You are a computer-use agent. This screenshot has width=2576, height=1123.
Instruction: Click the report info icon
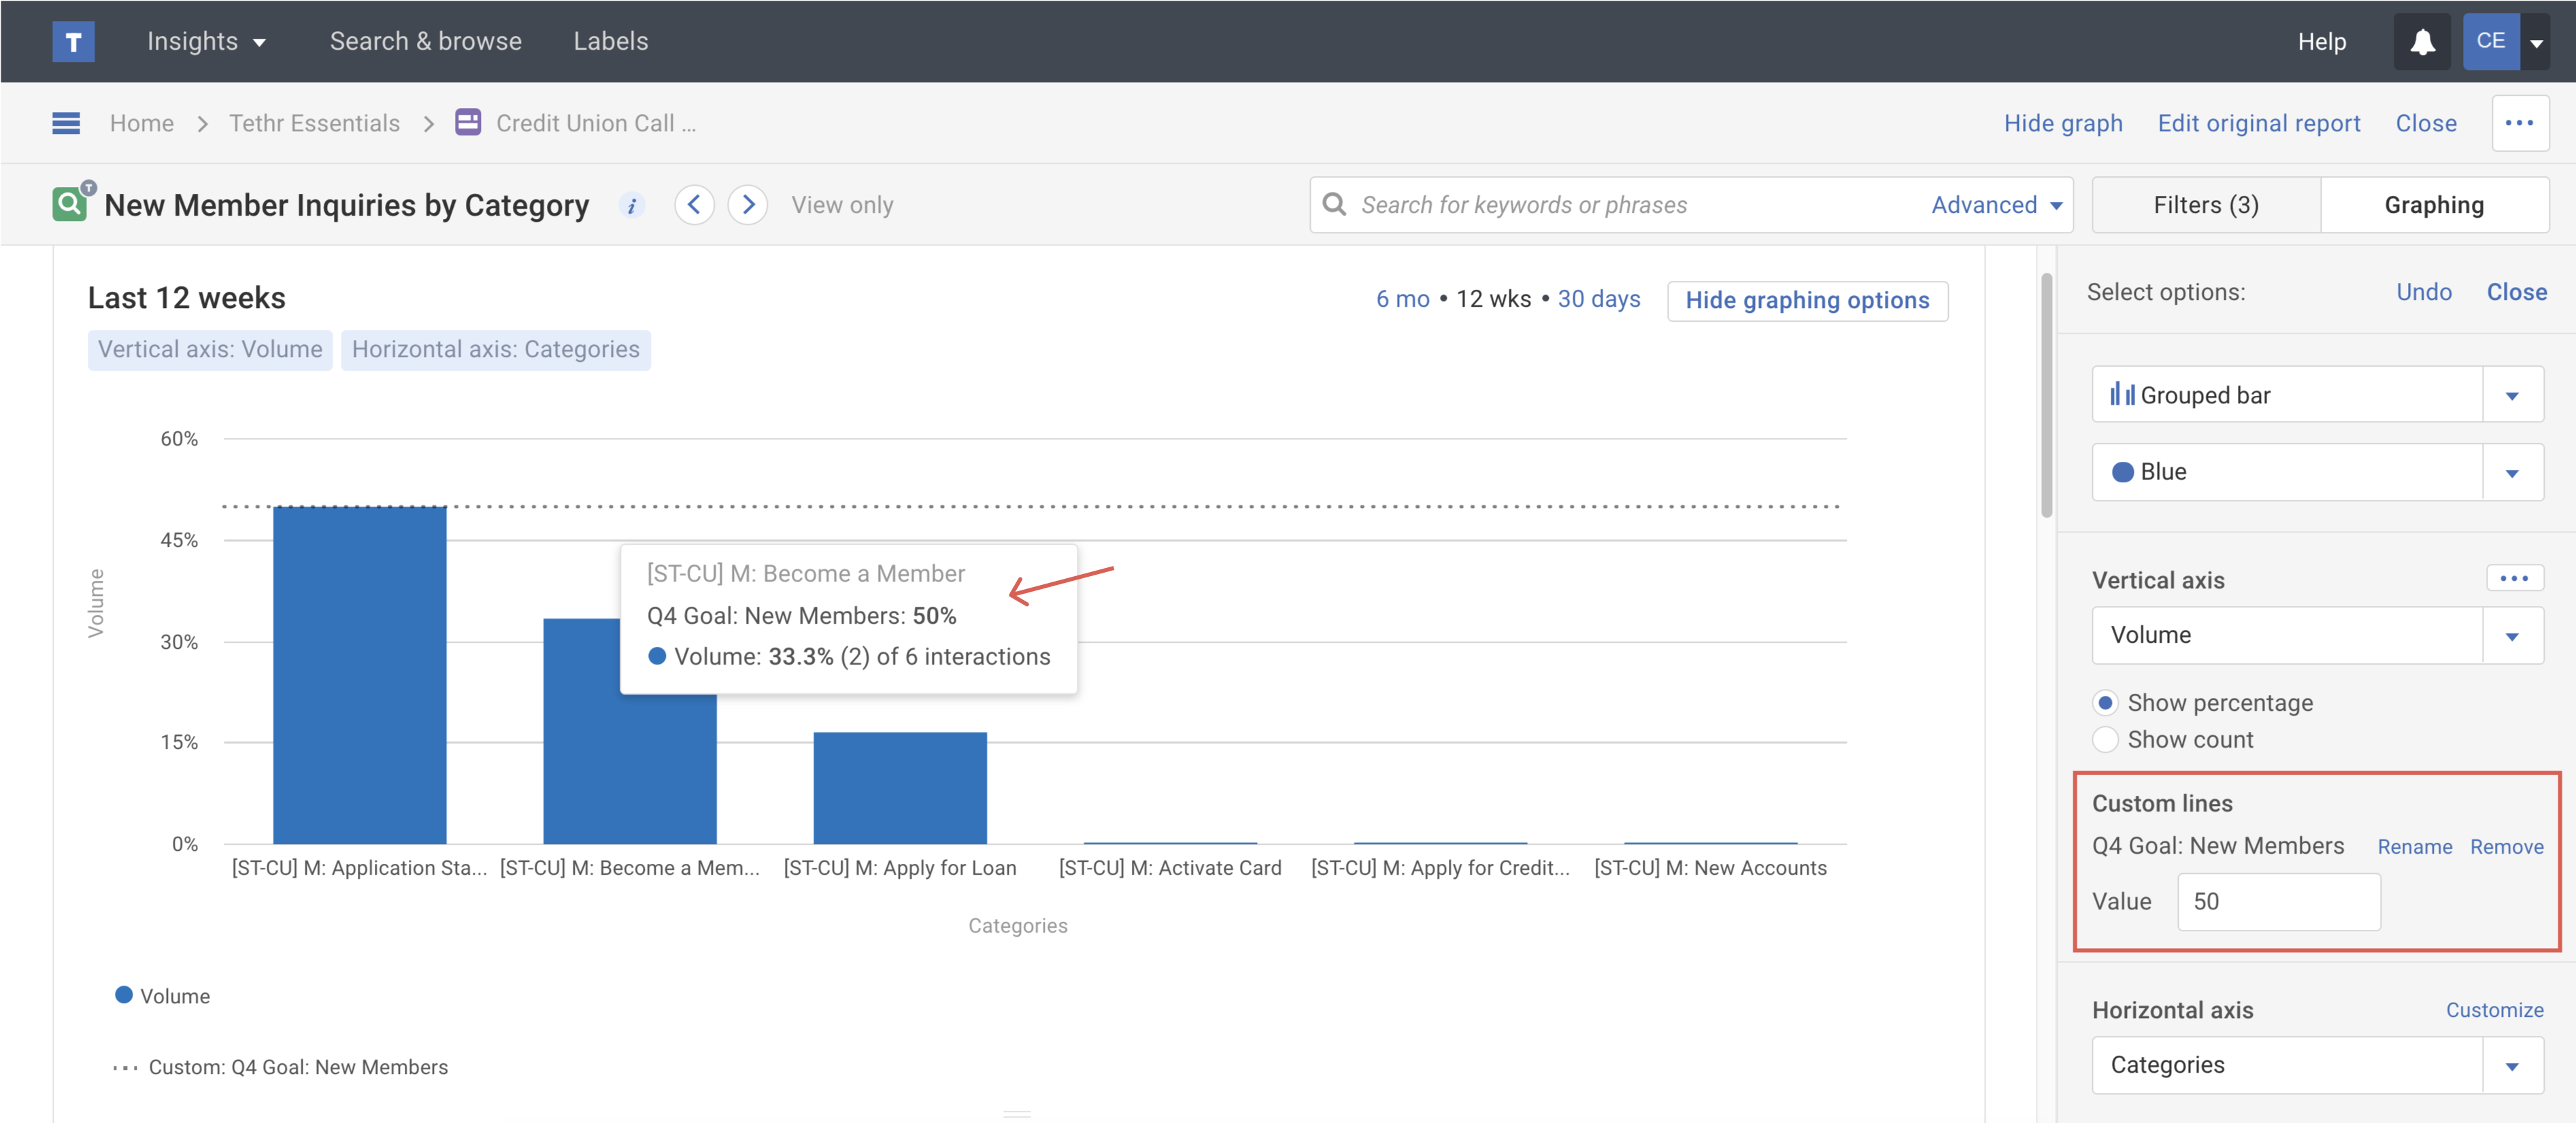click(x=631, y=206)
